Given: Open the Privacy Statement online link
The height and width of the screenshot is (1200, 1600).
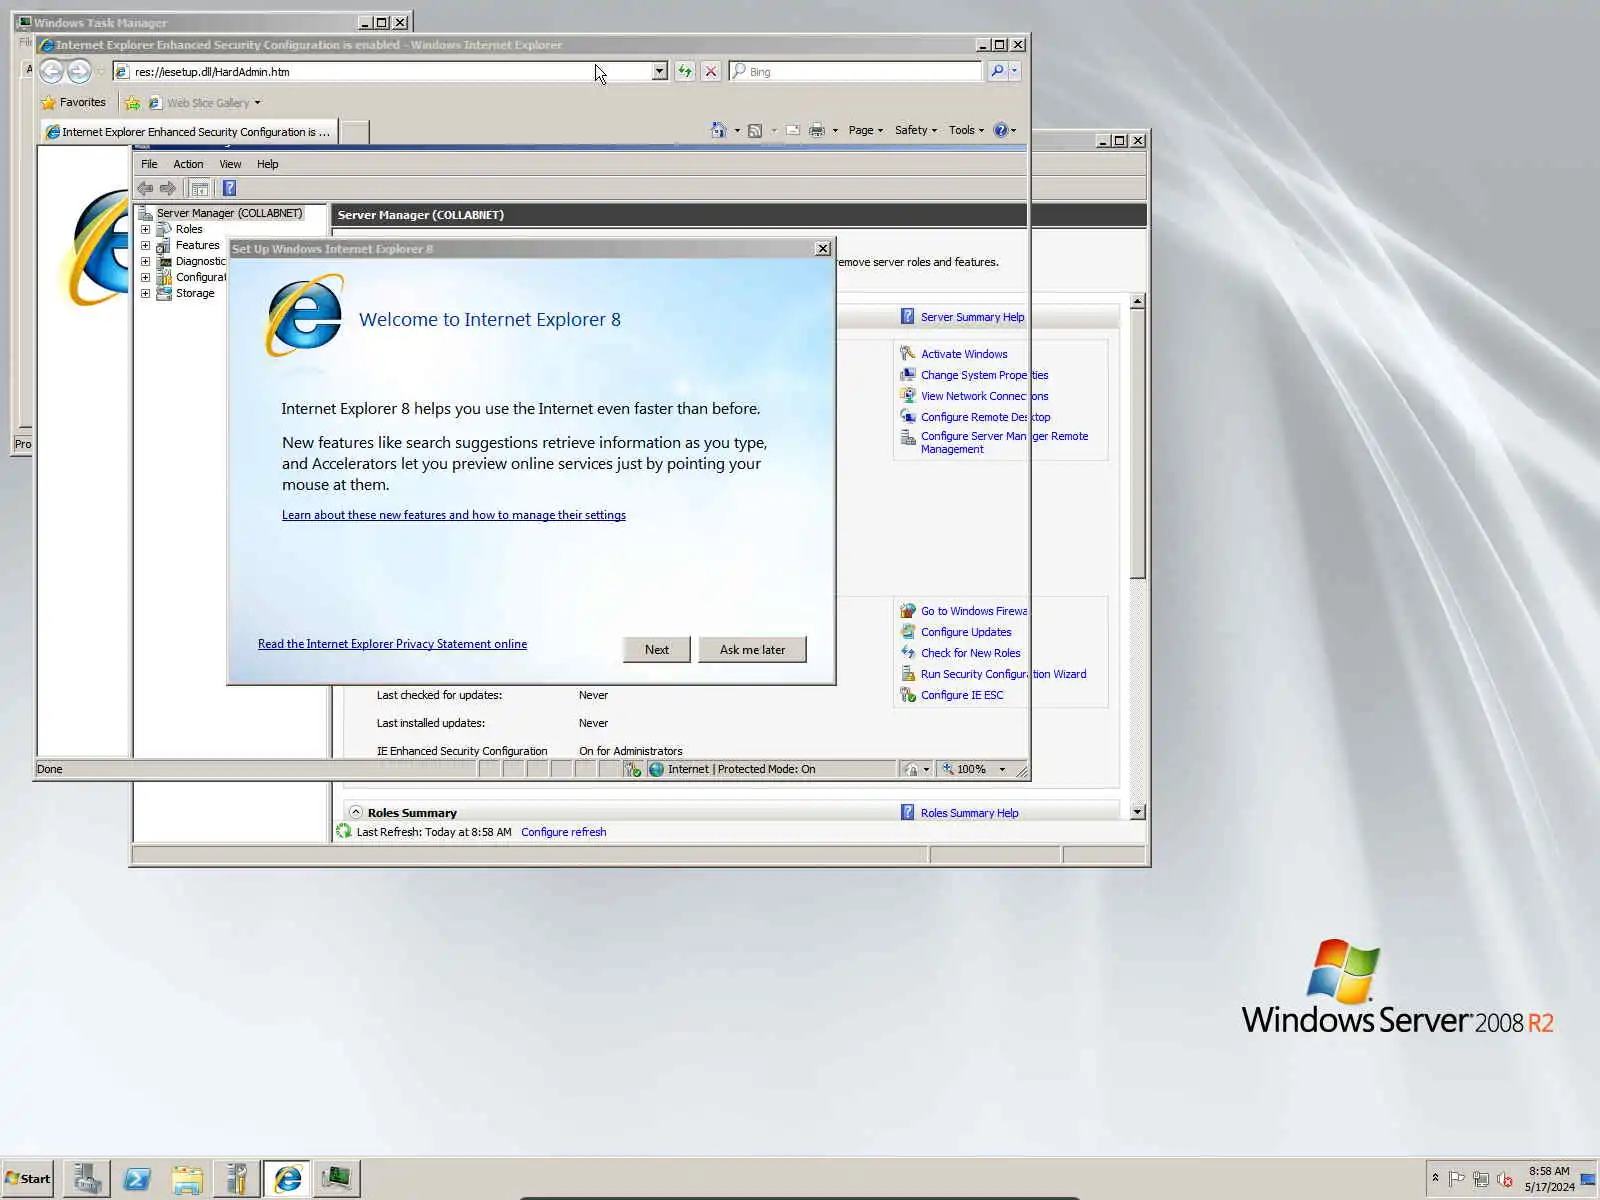Looking at the screenshot, I should 392,644.
